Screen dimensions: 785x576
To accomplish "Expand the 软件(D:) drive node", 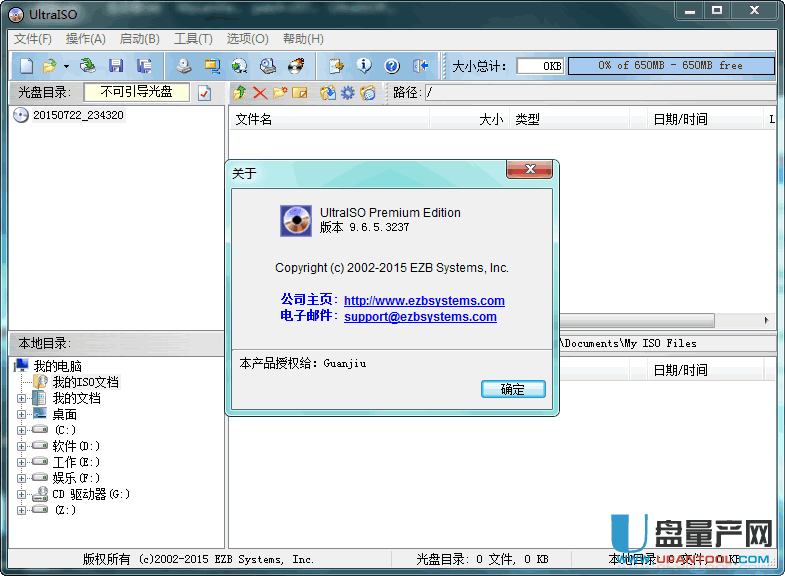I will click(22, 446).
